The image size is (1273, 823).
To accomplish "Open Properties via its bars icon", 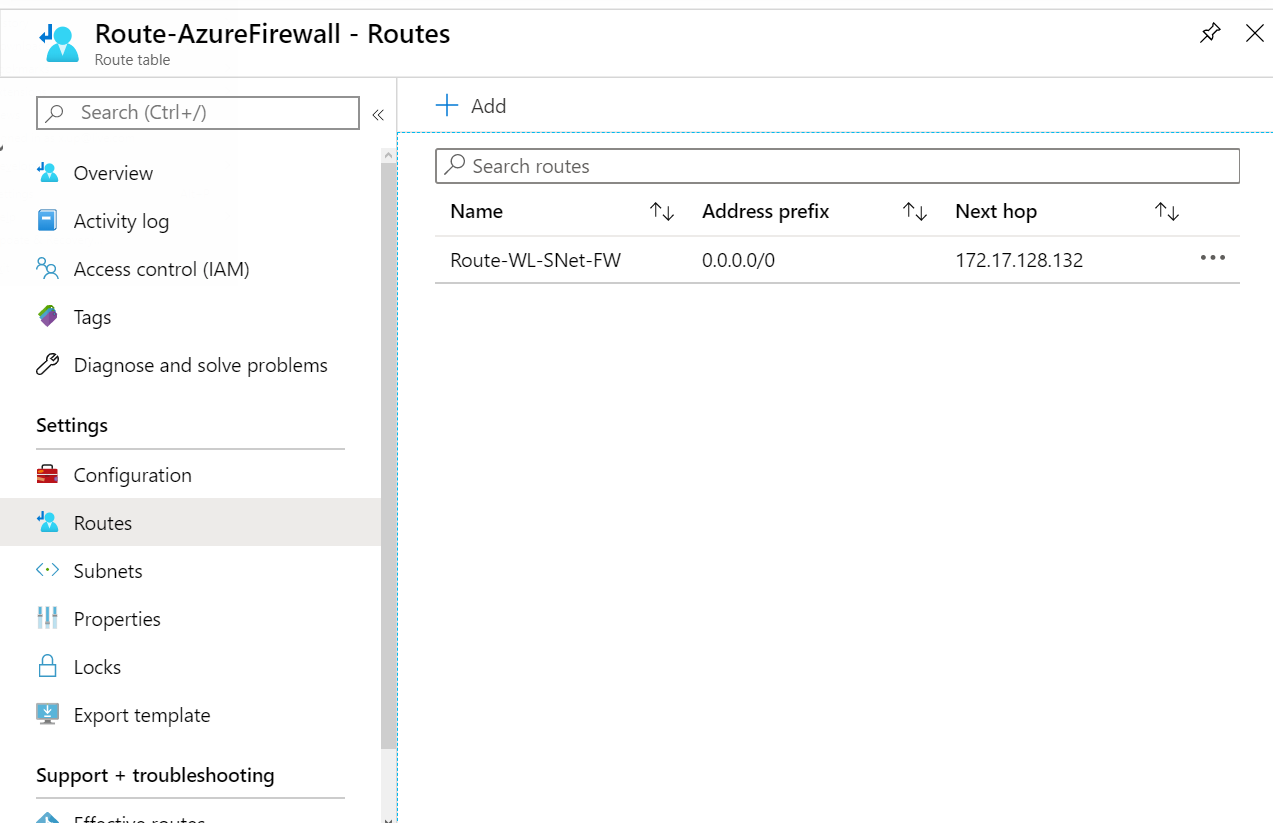I will tap(47, 618).
